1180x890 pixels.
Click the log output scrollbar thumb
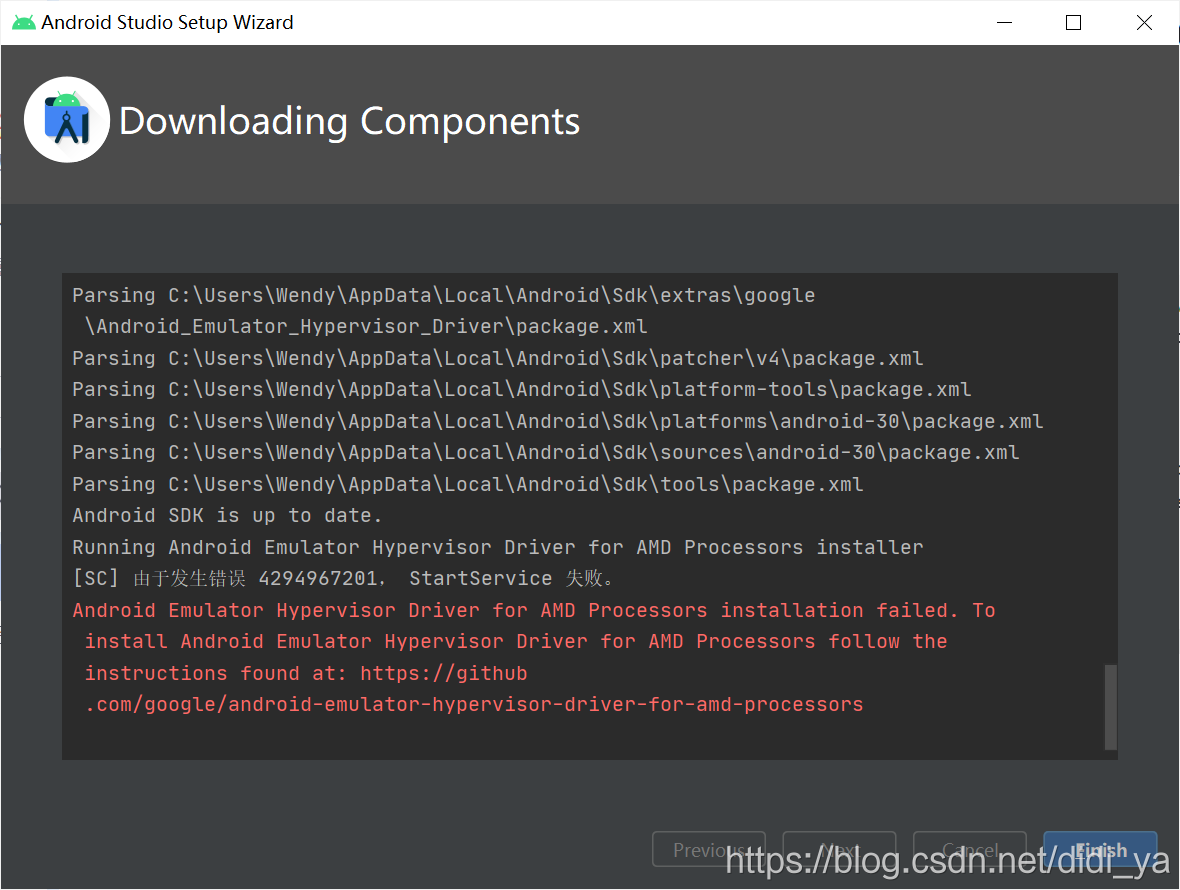[x=1110, y=706]
